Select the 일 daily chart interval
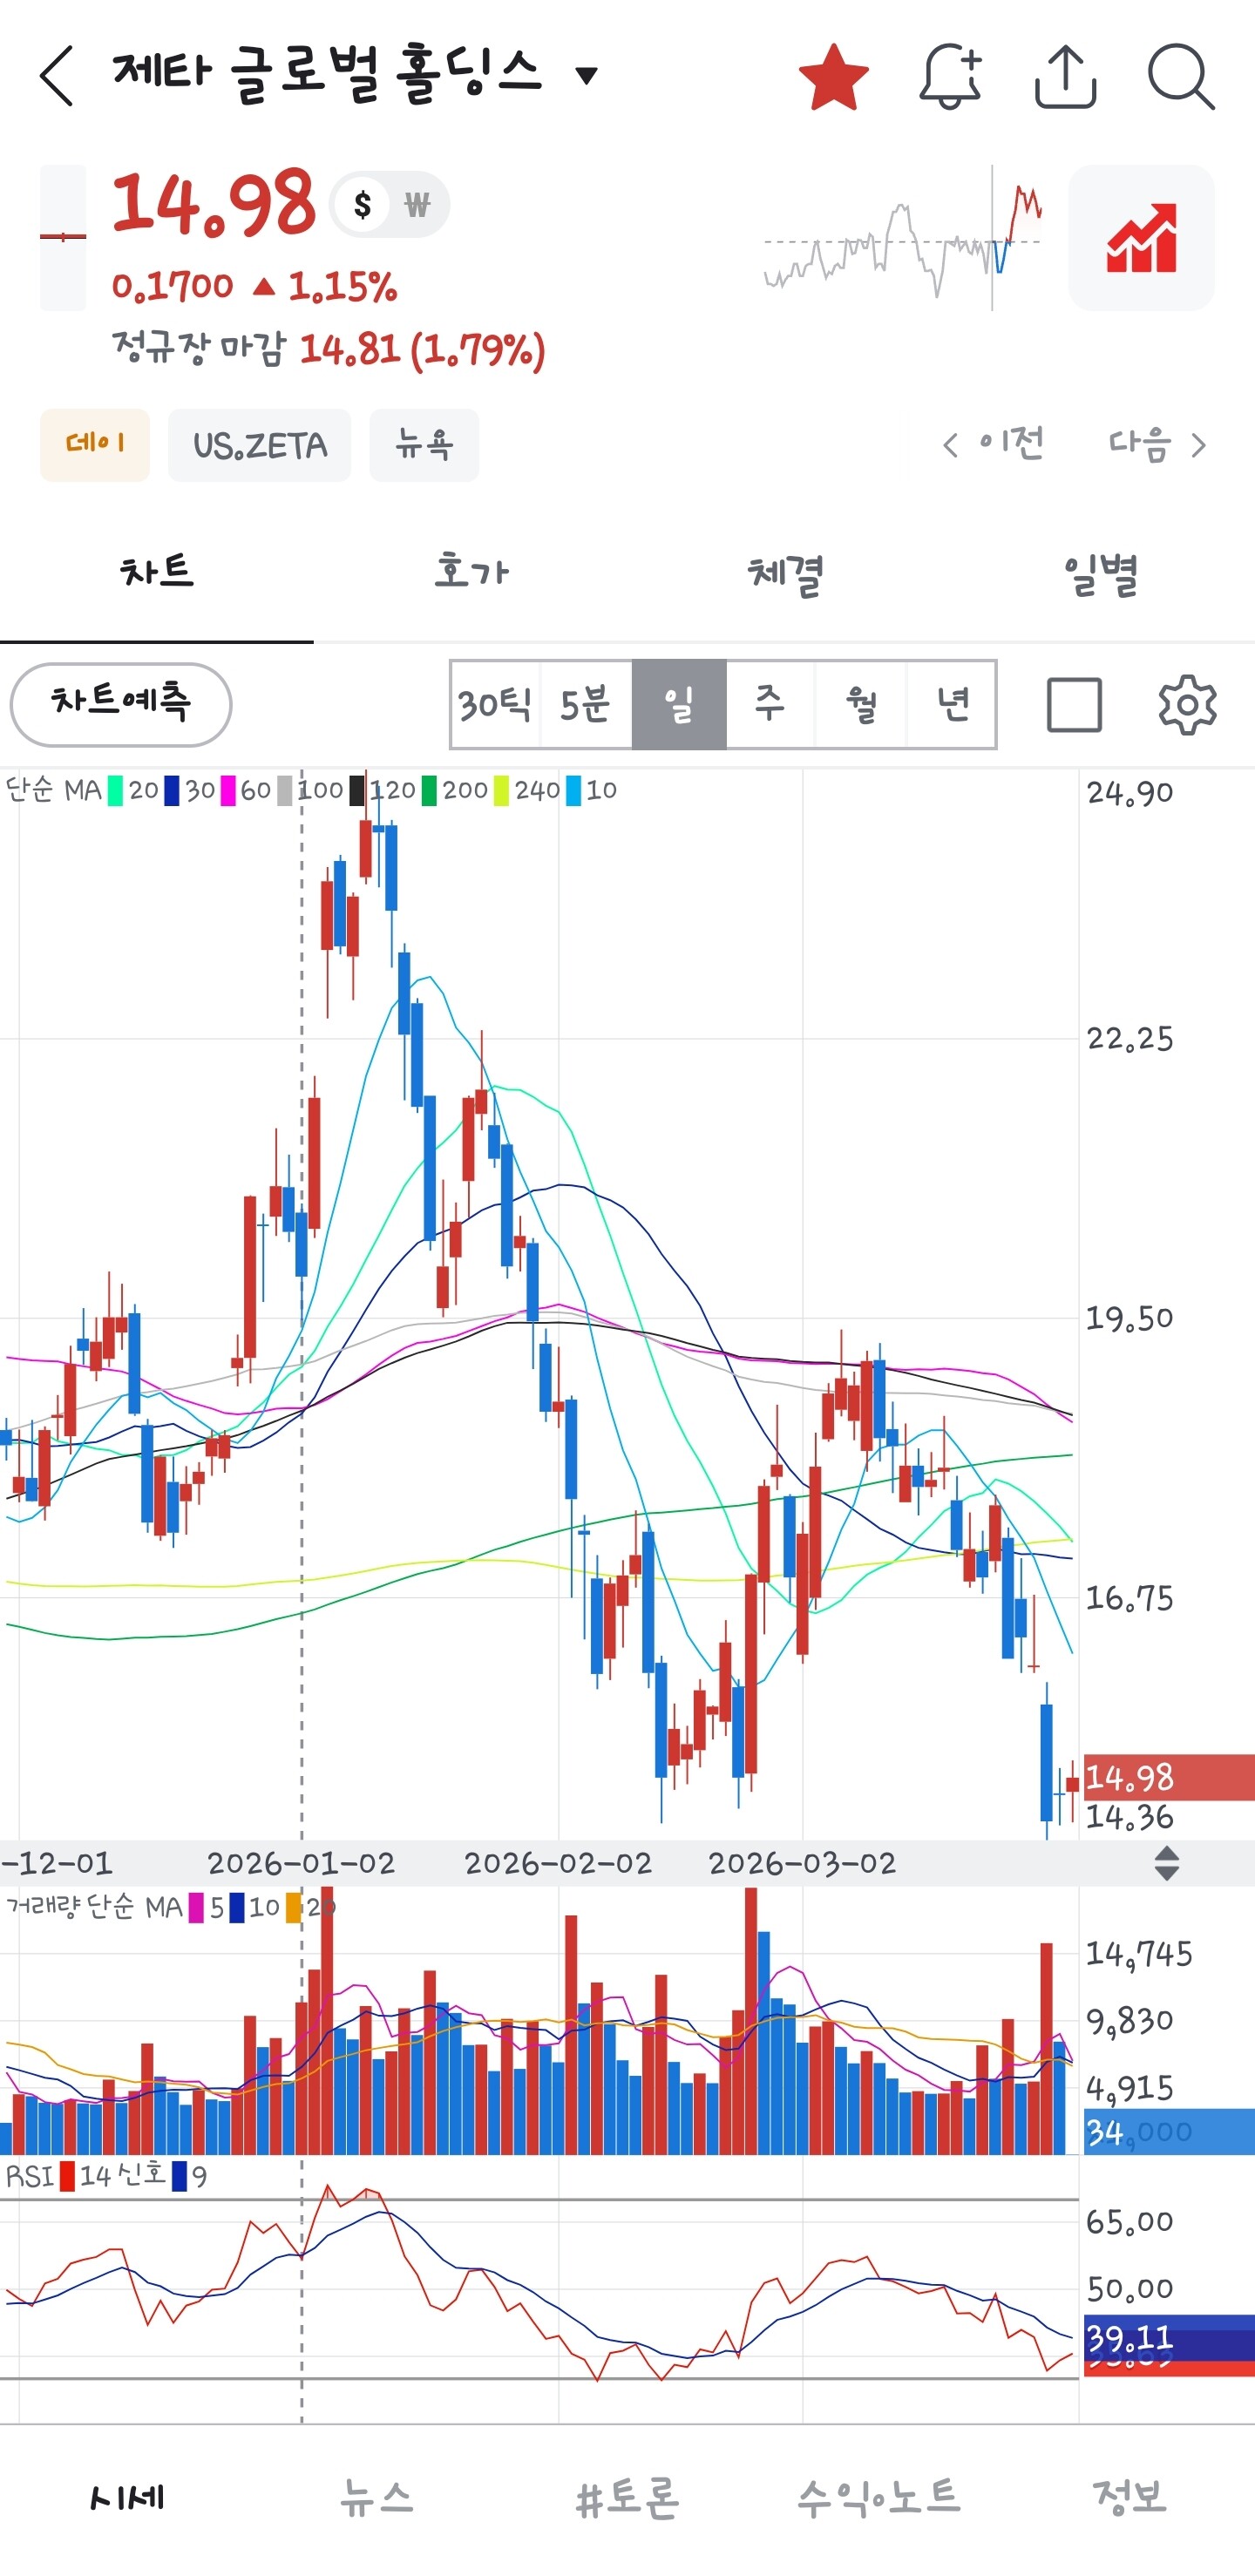The height and width of the screenshot is (2576, 1255). [679, 704]
